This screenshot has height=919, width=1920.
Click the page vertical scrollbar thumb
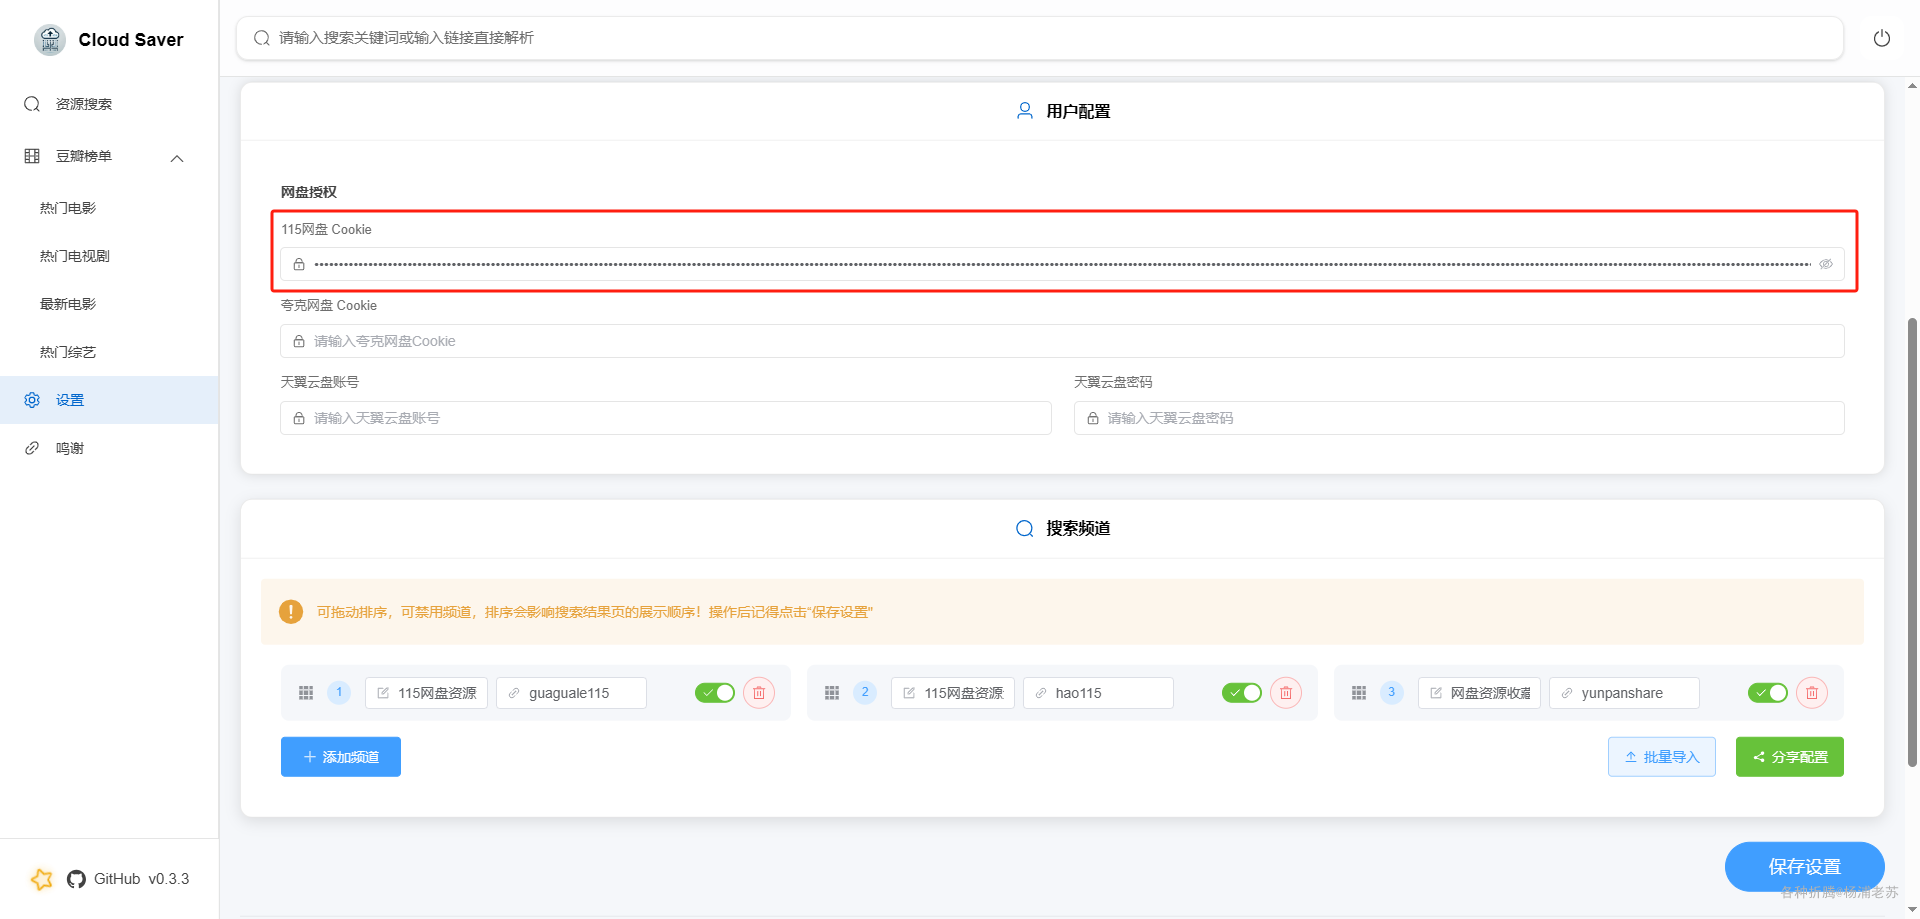(x=1912, y=542)
